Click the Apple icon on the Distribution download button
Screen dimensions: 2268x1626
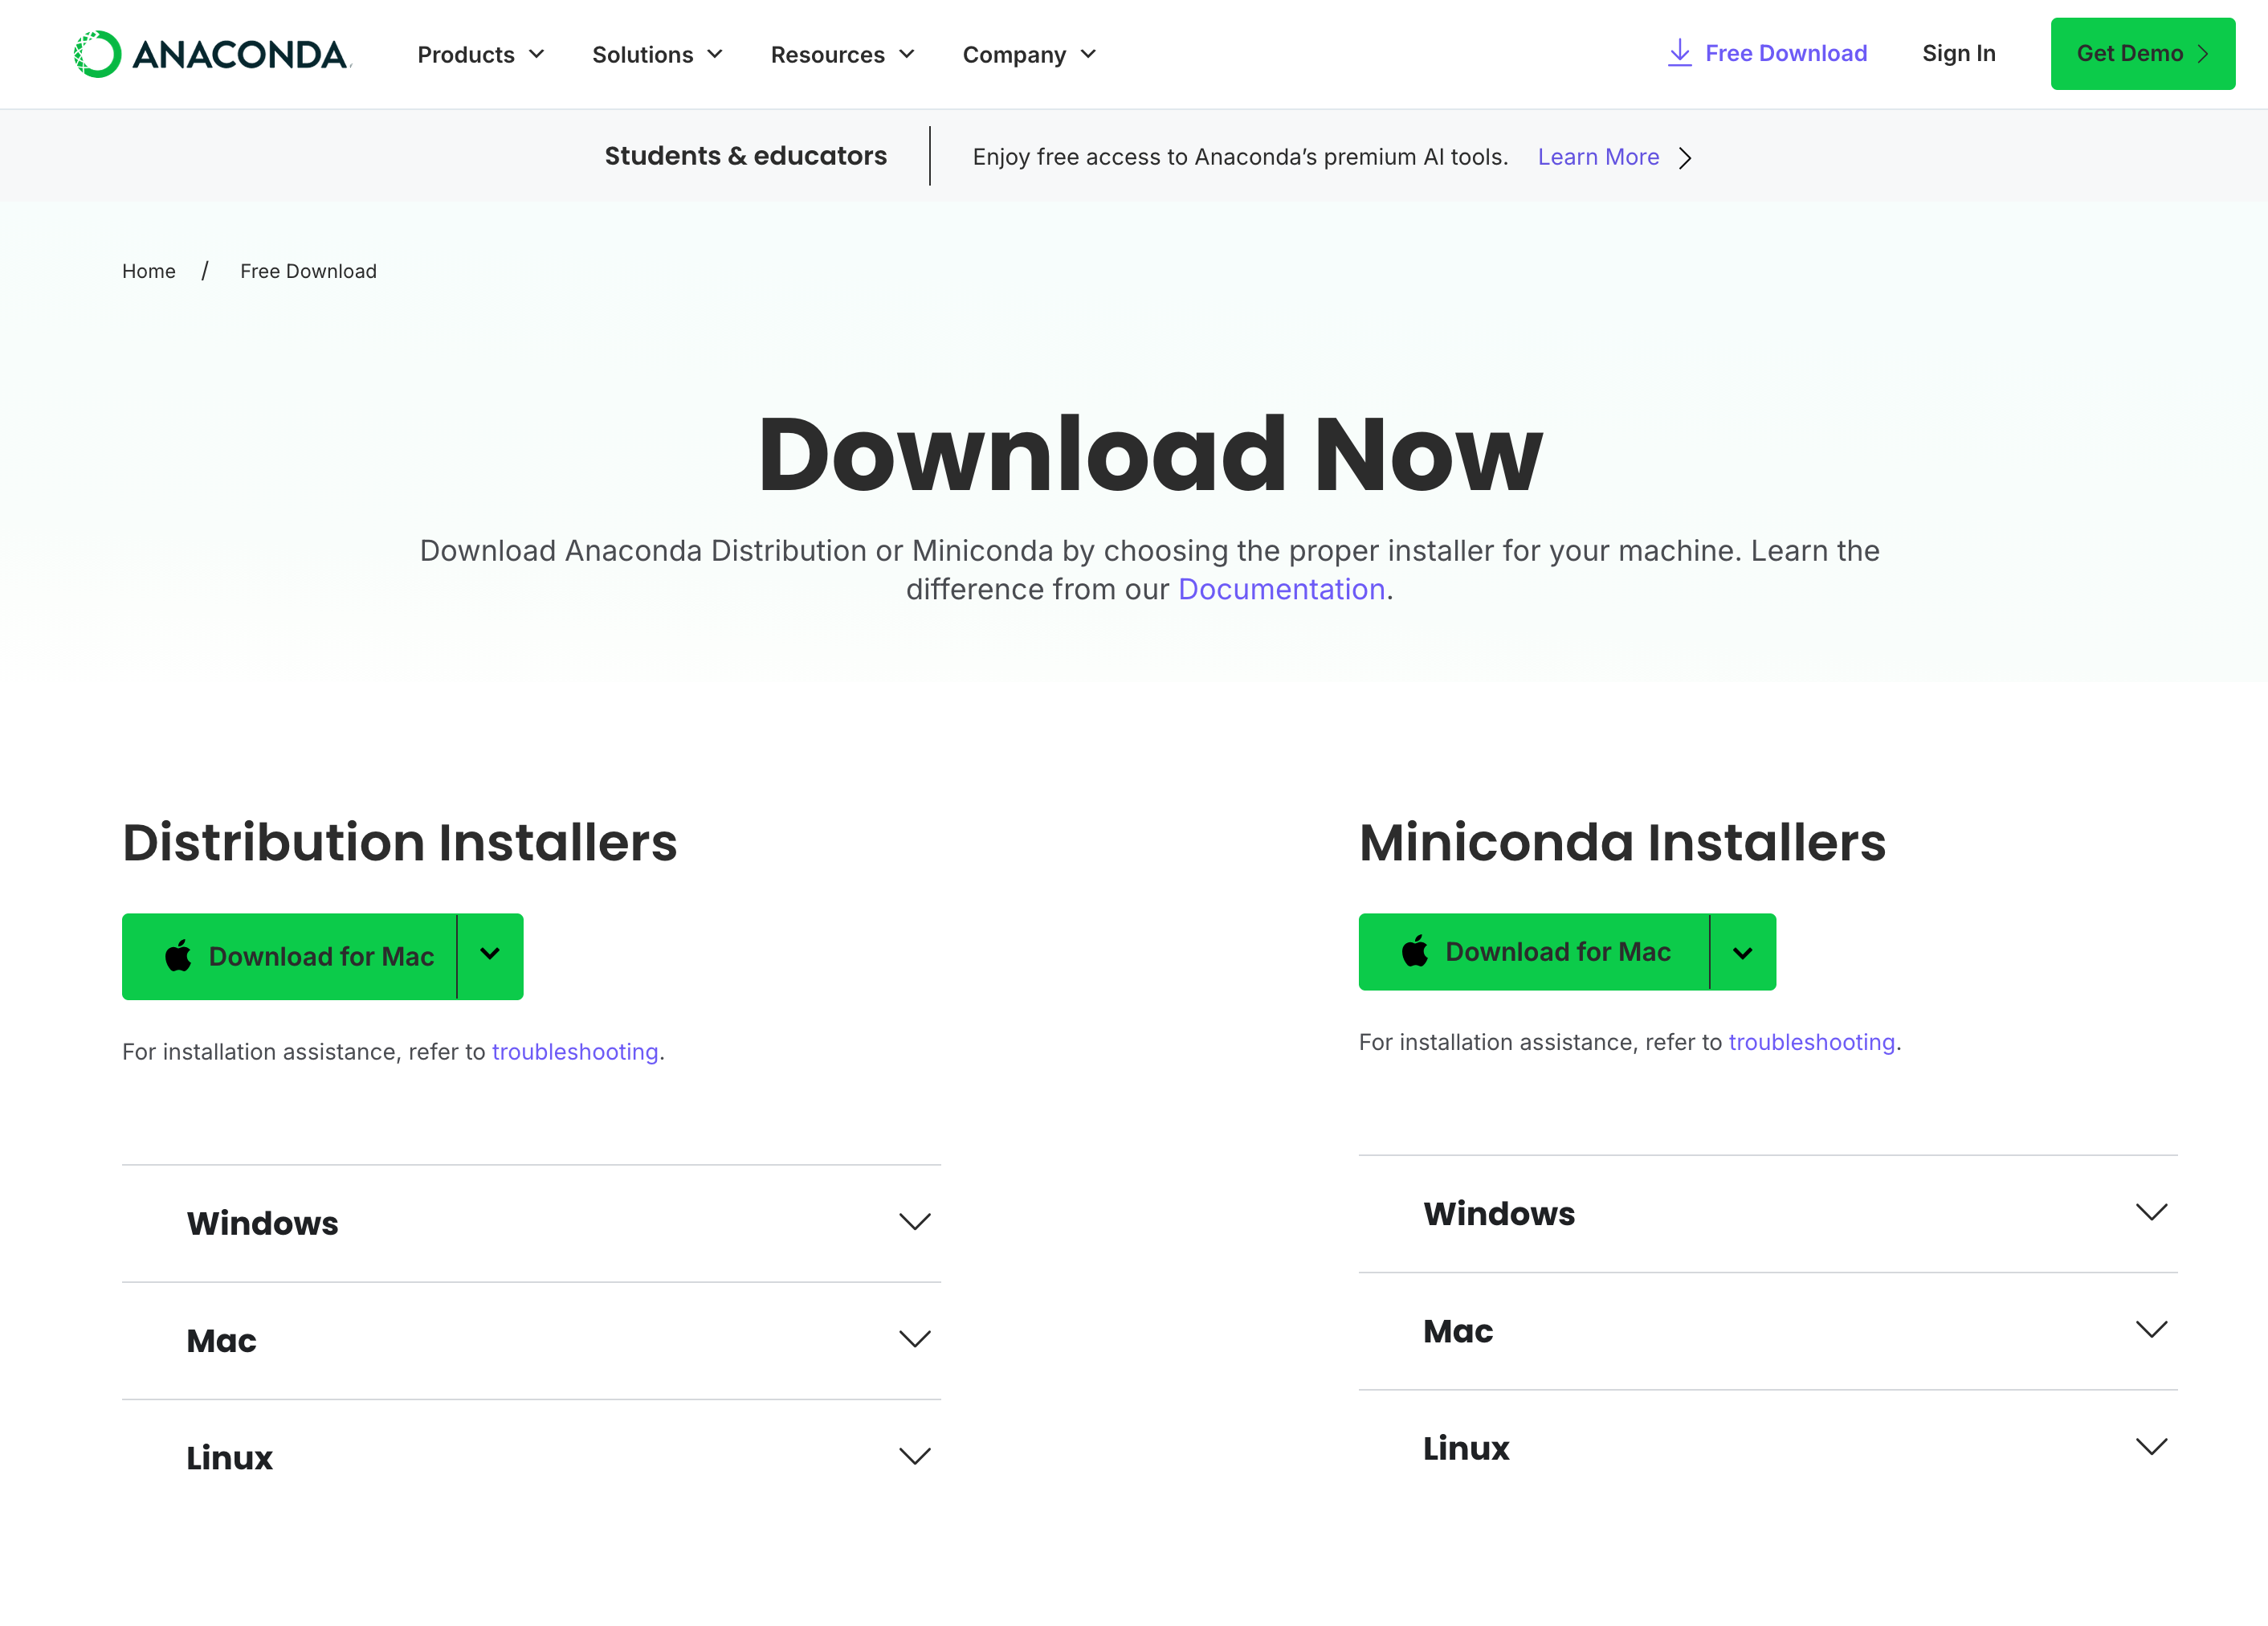coord(178,956)
